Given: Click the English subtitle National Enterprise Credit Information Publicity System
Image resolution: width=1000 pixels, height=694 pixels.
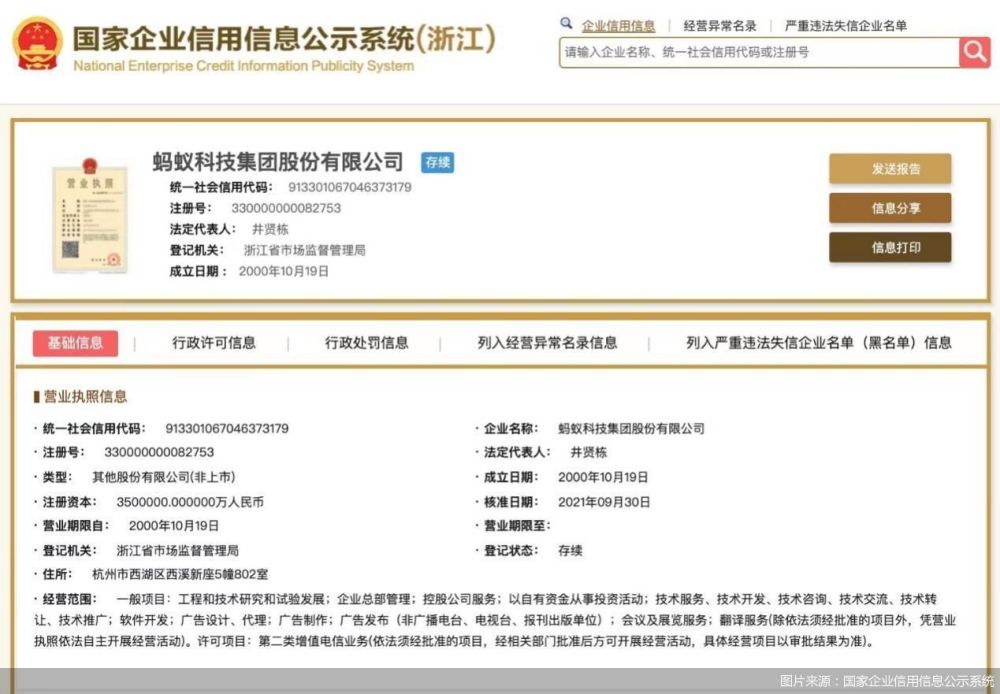Looking at the screenshot, I should pos(244,66).
